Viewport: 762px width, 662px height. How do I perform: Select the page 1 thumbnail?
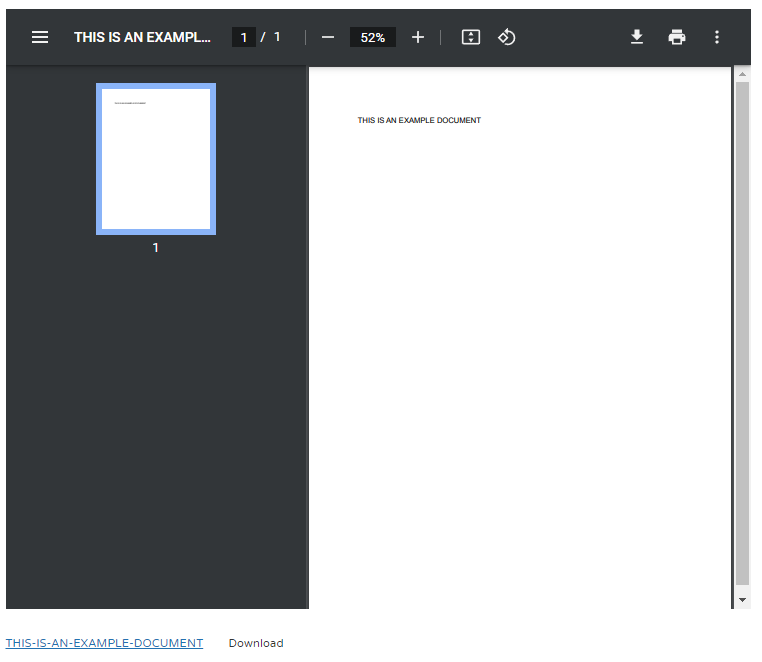tap(156, 159)
